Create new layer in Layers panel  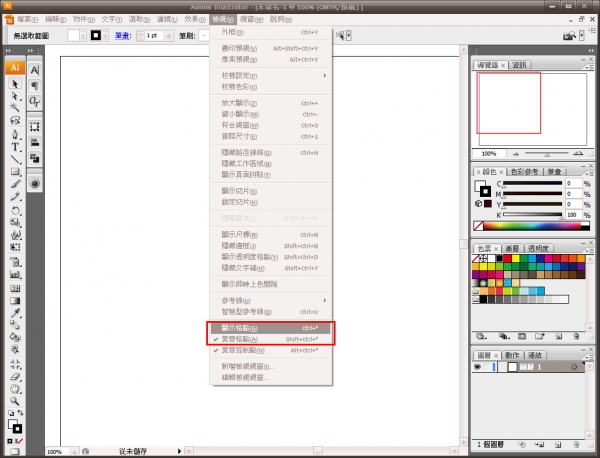click(558, 445)
